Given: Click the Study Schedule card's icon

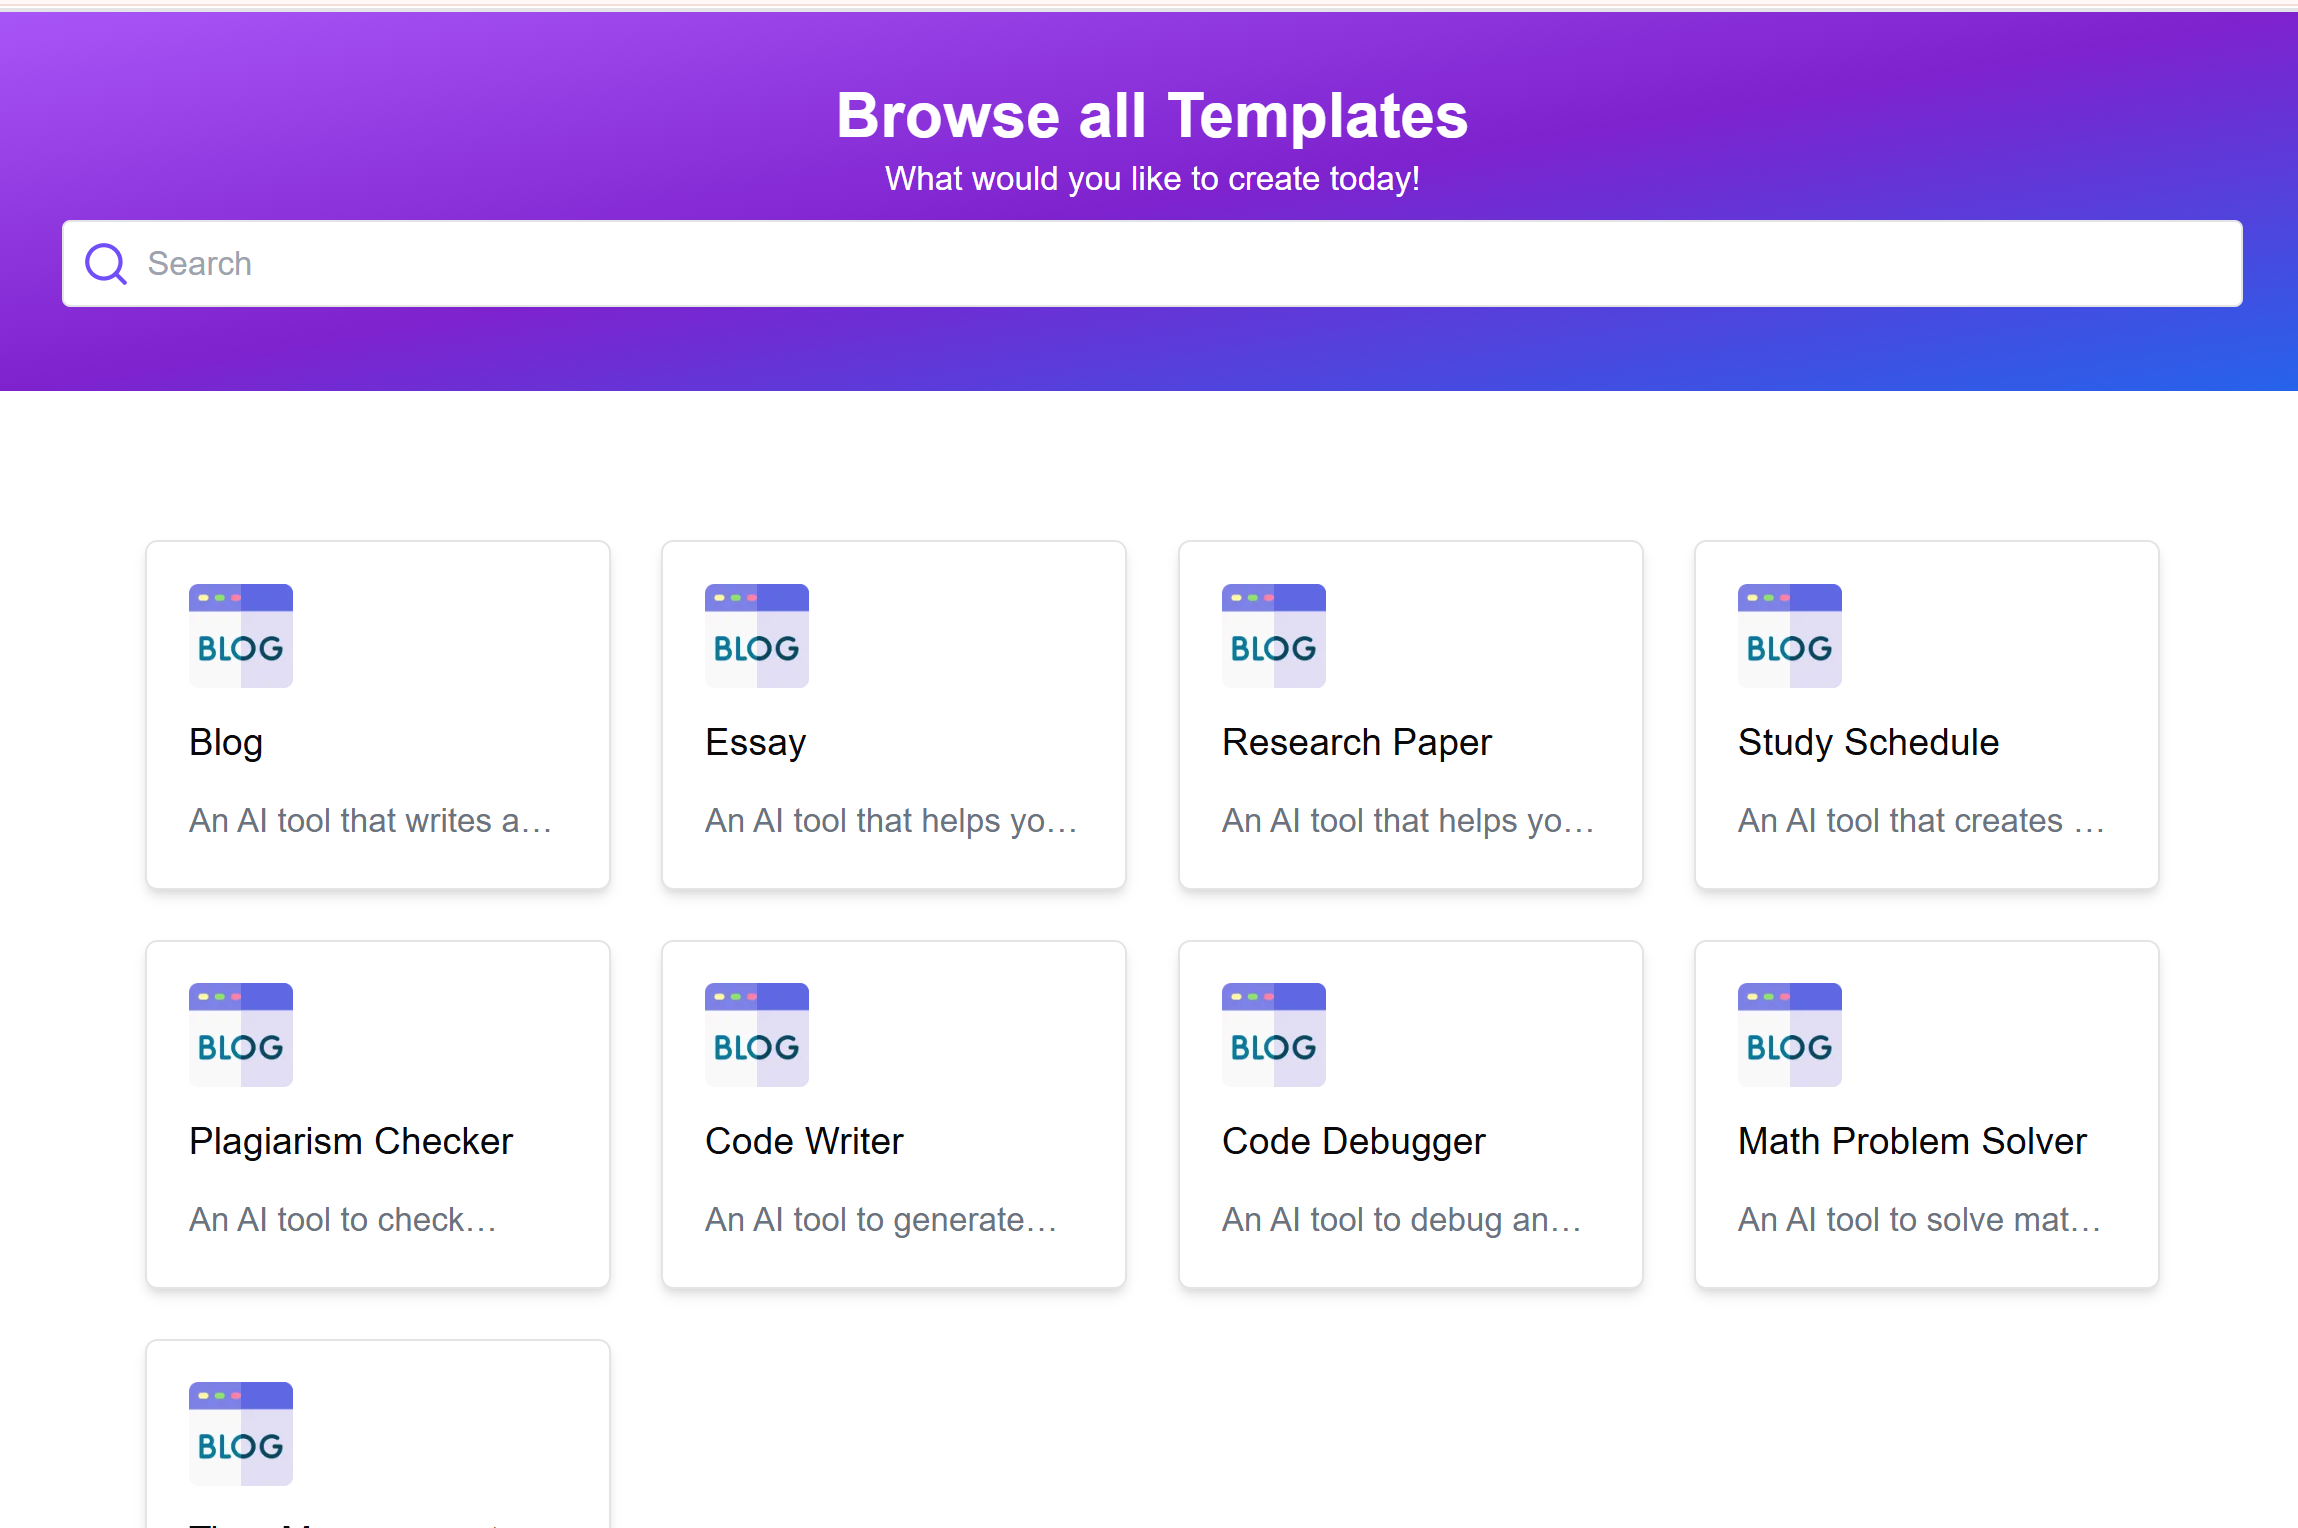Looking at the screenshot, I should tap(1789, 636).
